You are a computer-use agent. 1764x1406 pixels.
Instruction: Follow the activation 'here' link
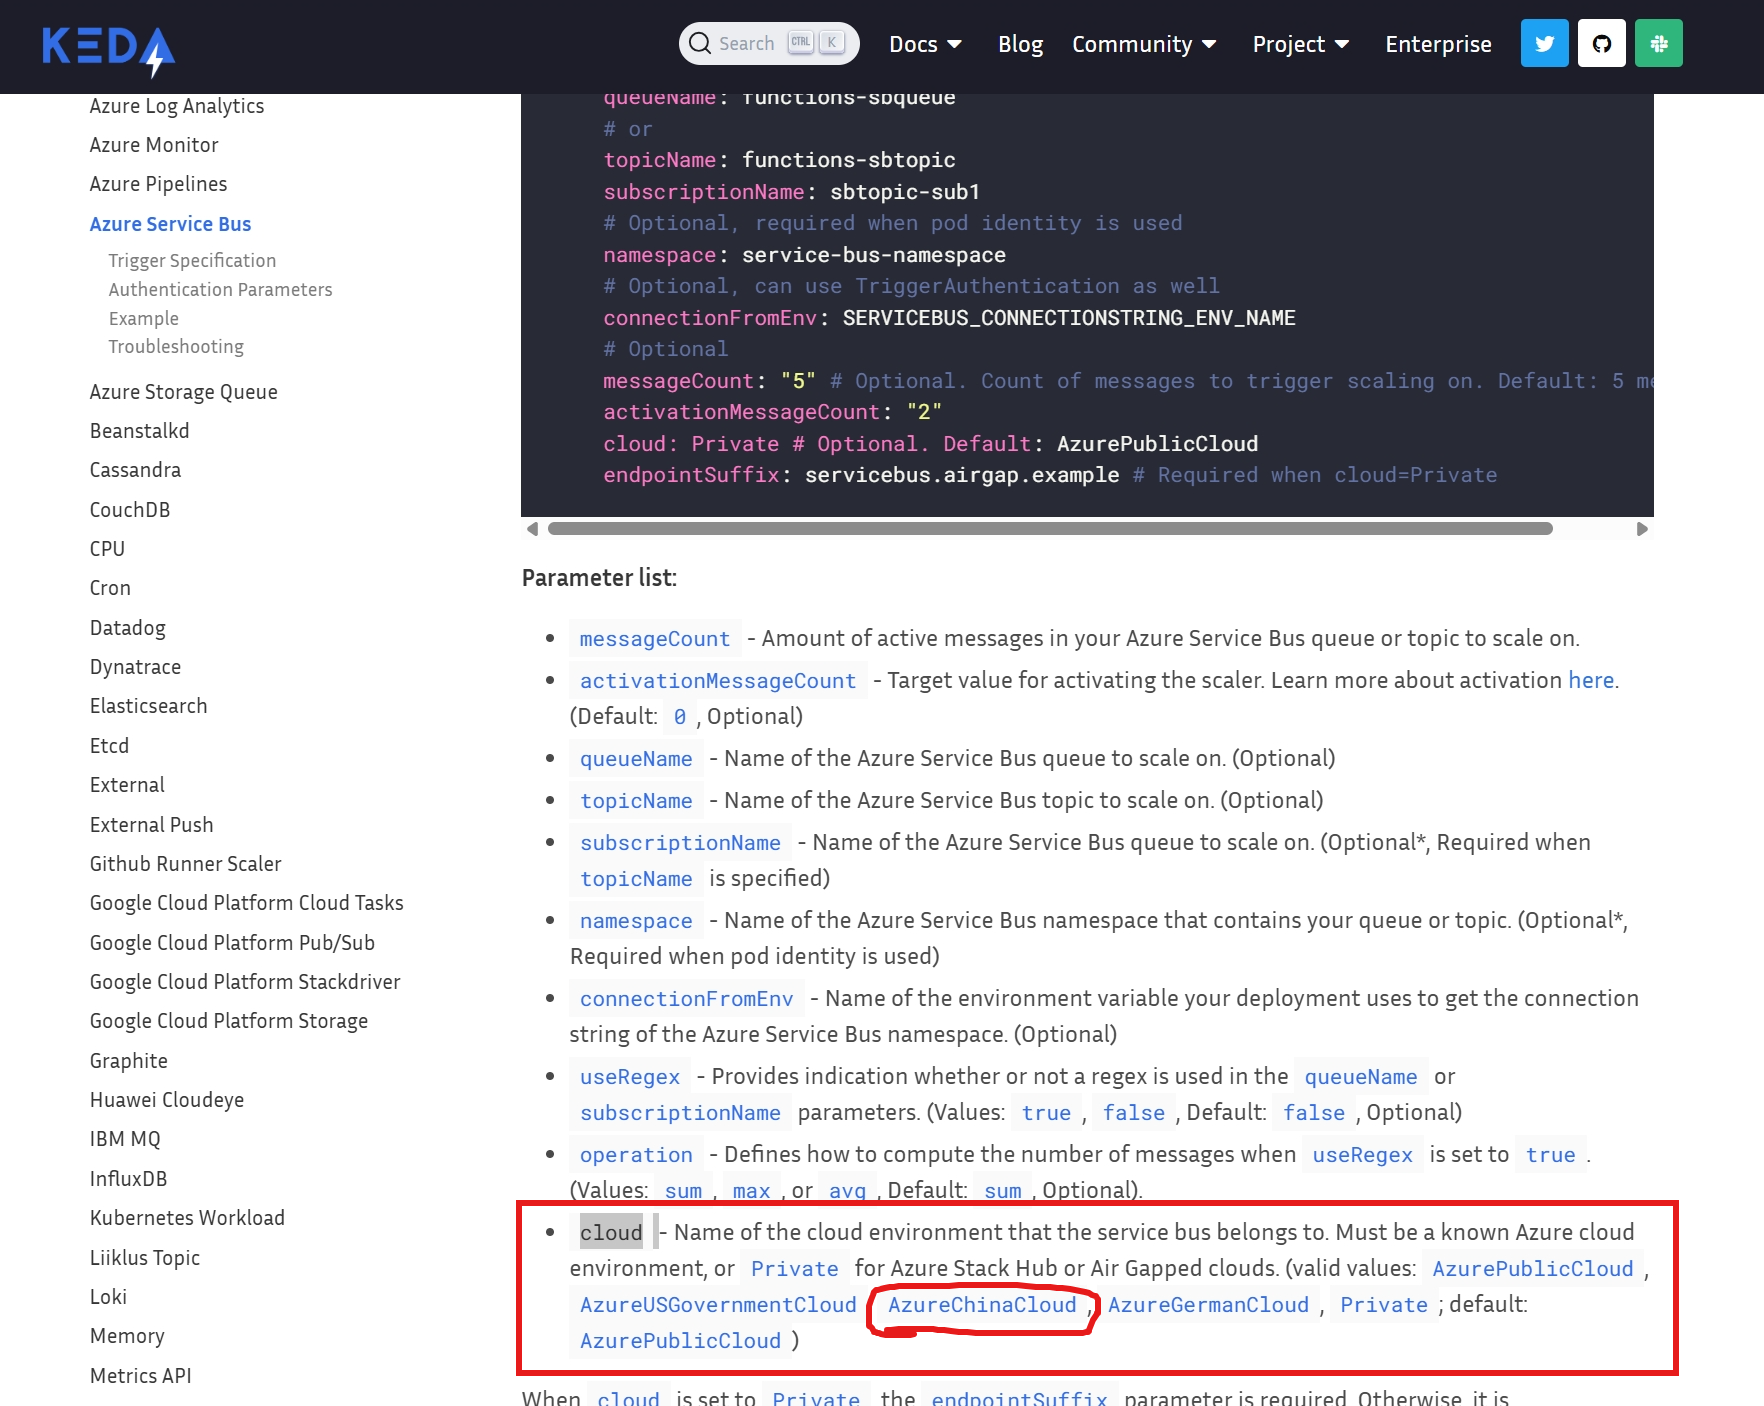[x=1591, y=680]
